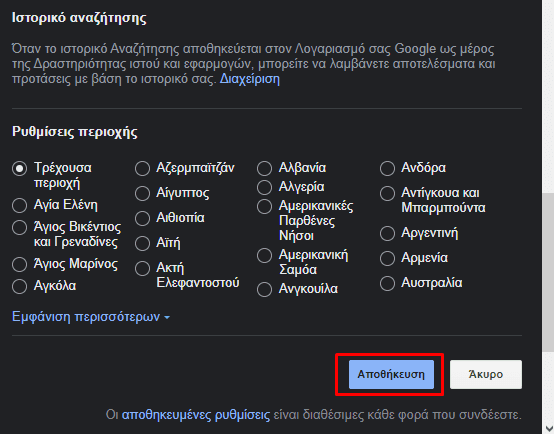The image size is (554, 434).
Task: Choose Αλβανία as region
Action: [265, 169]
